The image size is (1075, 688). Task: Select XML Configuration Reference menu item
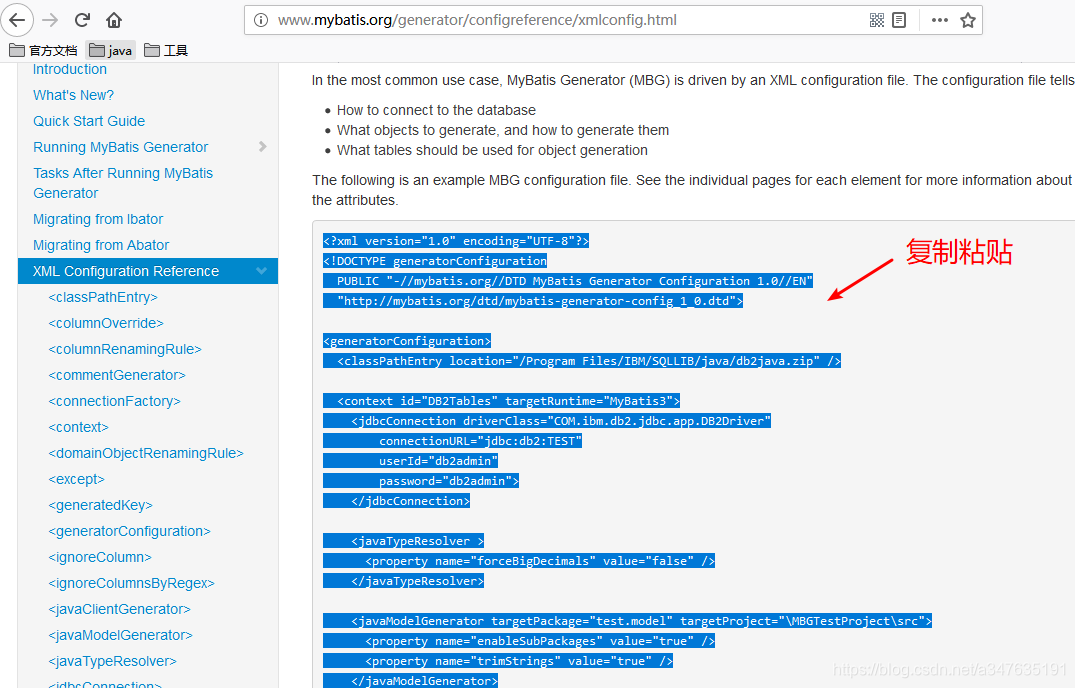(147, 271)
